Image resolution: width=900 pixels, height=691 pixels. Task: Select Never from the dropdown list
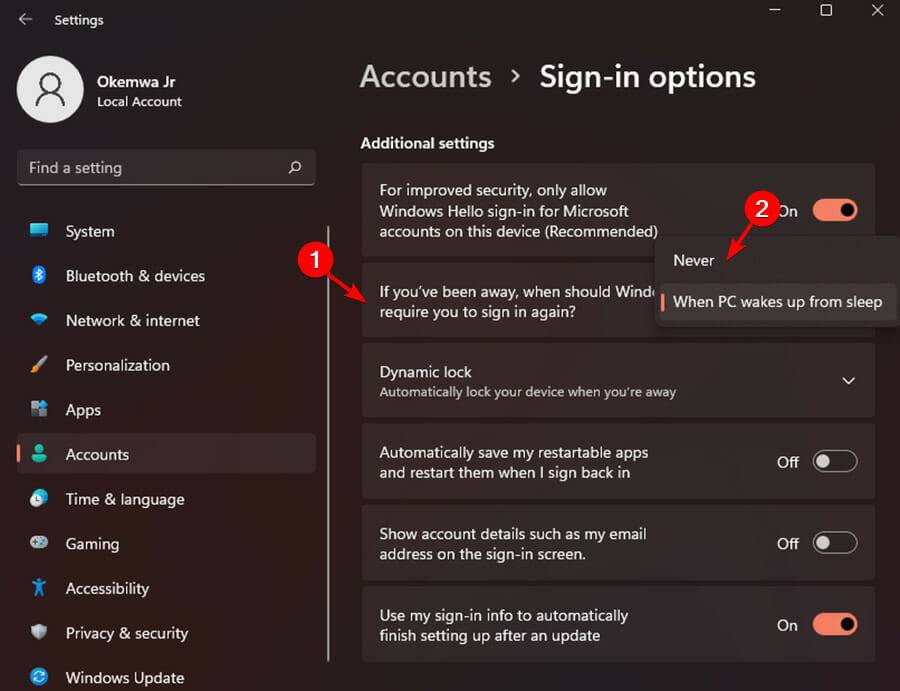[x=694, y=260]
